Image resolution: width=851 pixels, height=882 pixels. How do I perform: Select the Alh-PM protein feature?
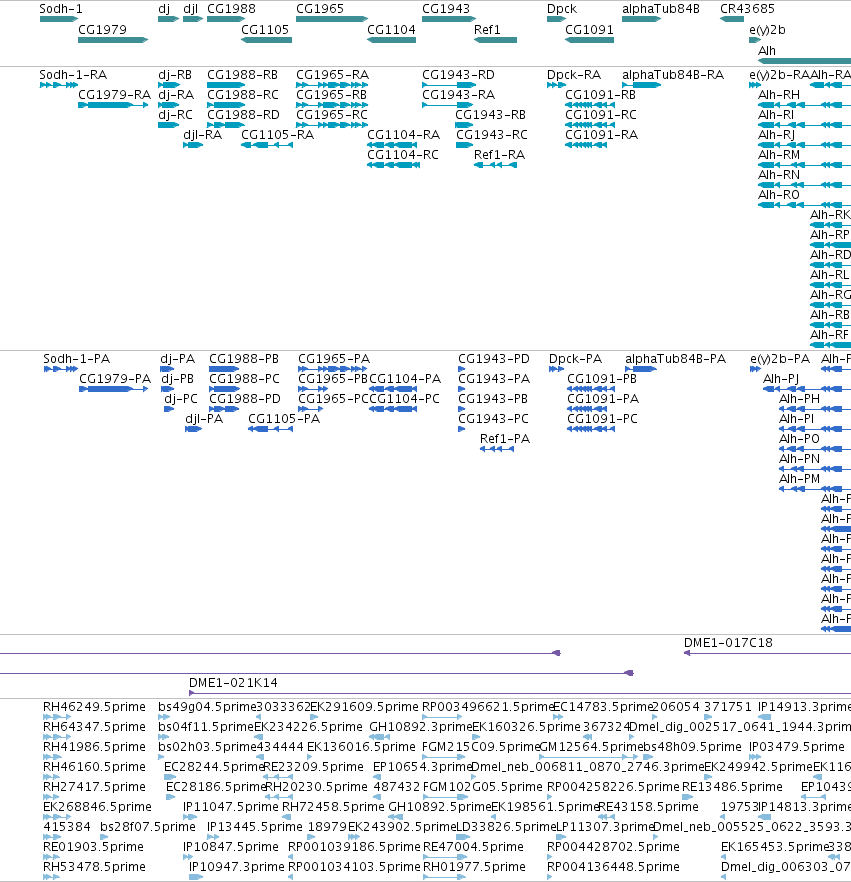[x=814, y=488]
